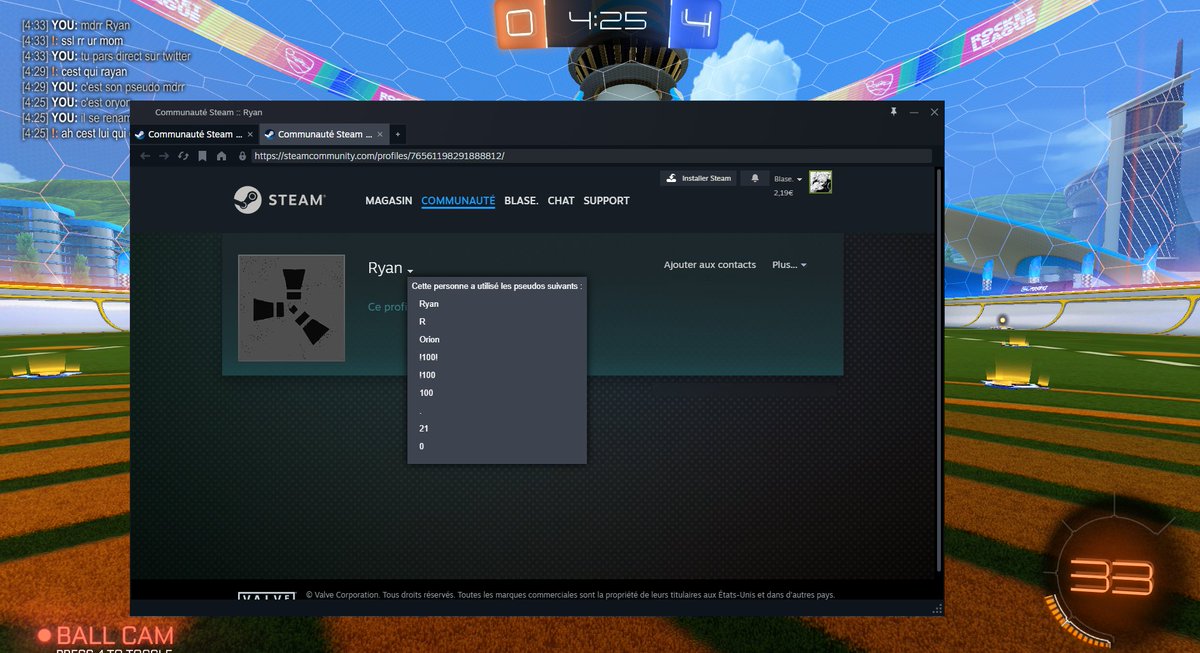Click the user avatar in Steam header
The height and width of the screenshot is (653, 1200).
click(x=821, y=182)
